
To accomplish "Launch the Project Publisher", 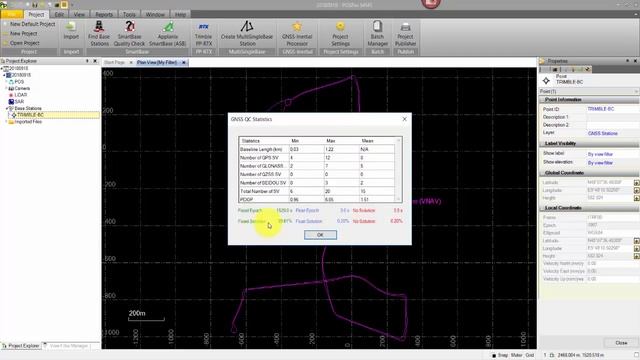I will (x=405, y=33).
